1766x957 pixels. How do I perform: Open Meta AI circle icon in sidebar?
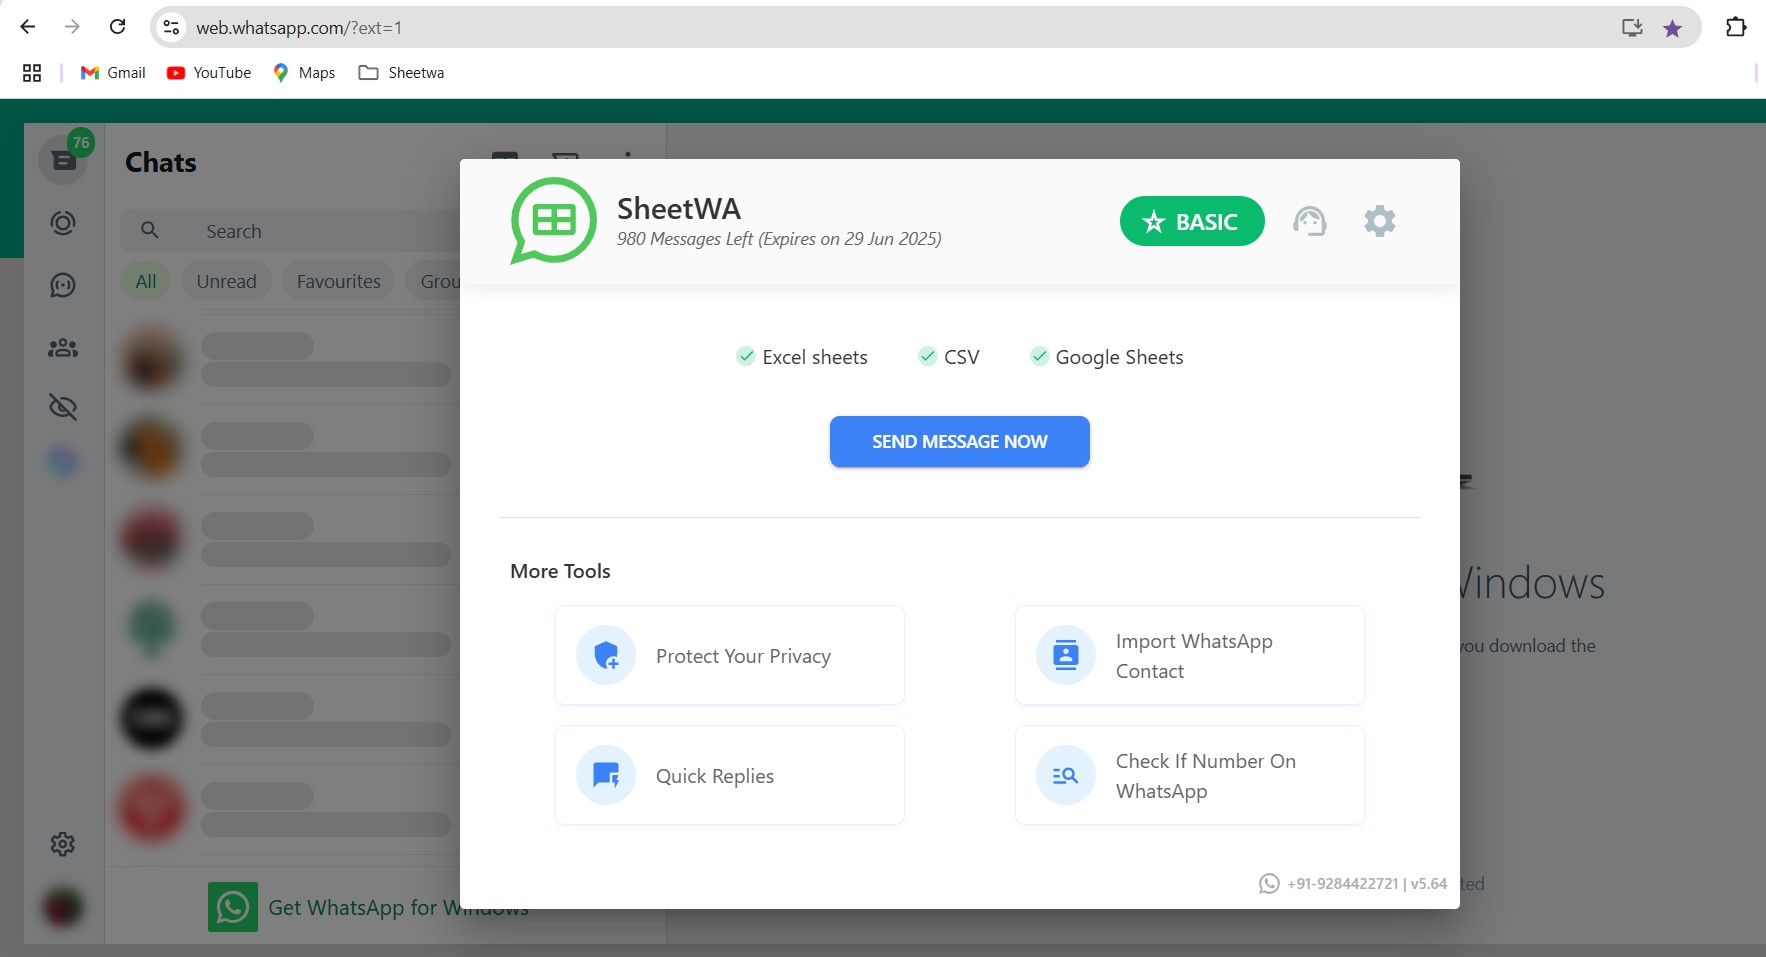[63, 462]
